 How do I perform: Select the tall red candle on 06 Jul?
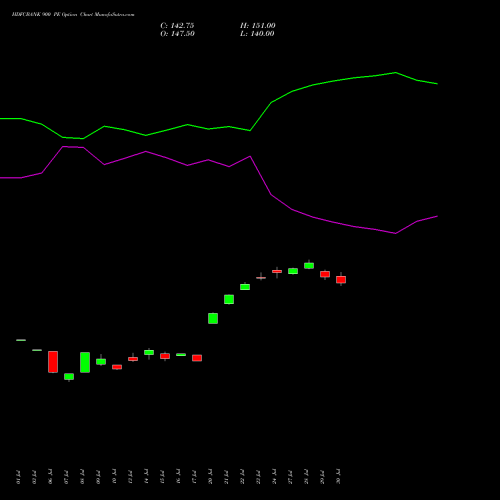(x=53, y=362)
